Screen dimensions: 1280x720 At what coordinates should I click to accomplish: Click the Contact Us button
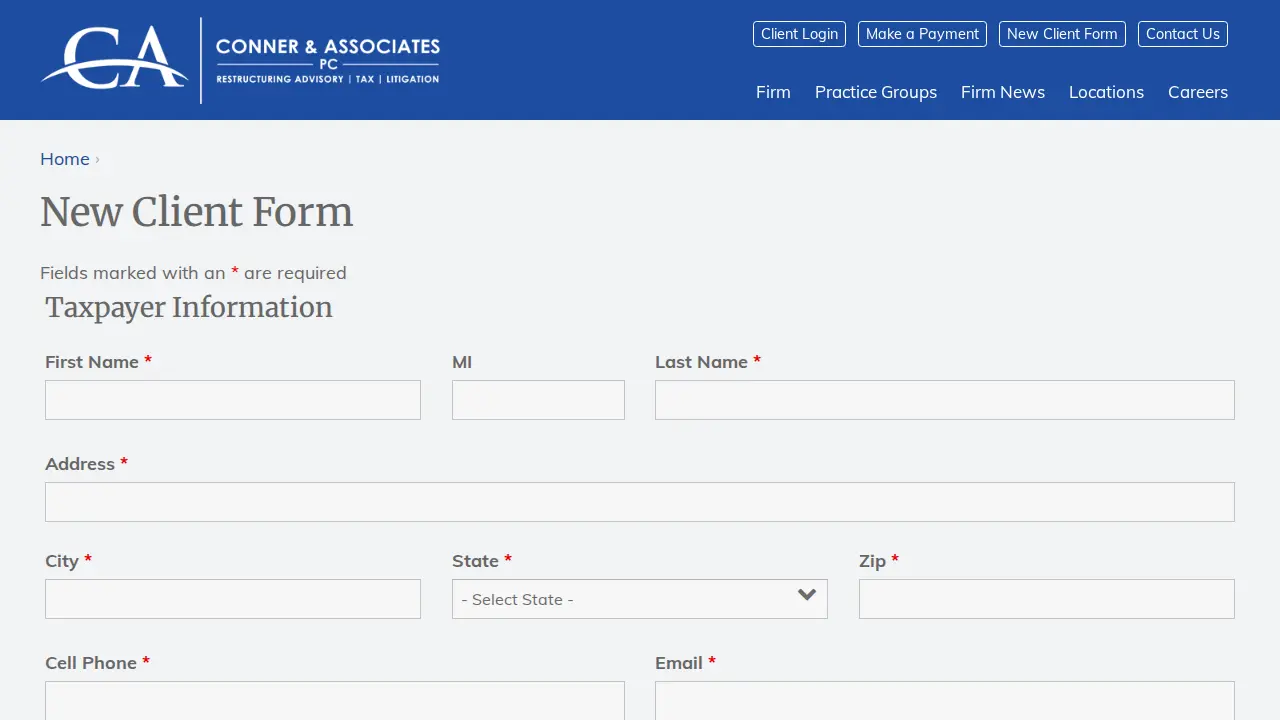(x=1183, y=34)
